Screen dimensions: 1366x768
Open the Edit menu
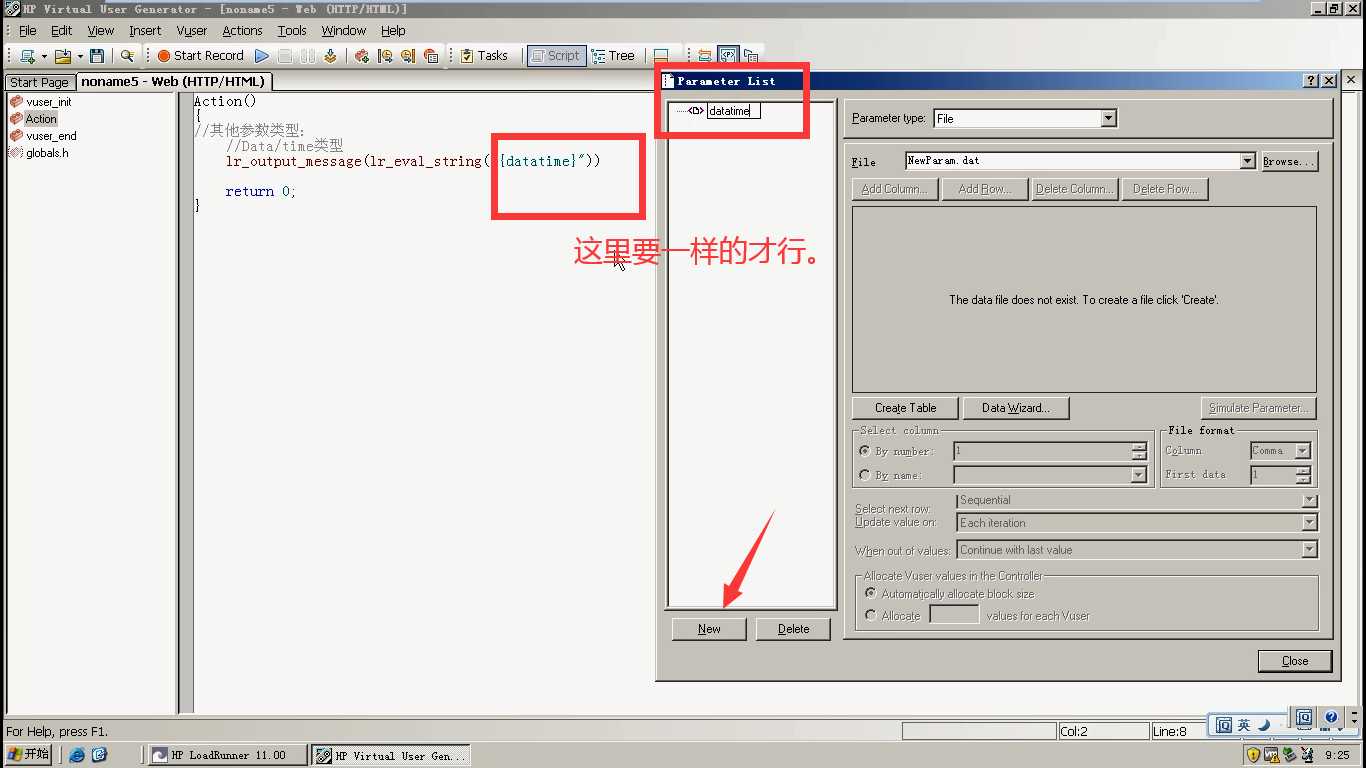62,31
